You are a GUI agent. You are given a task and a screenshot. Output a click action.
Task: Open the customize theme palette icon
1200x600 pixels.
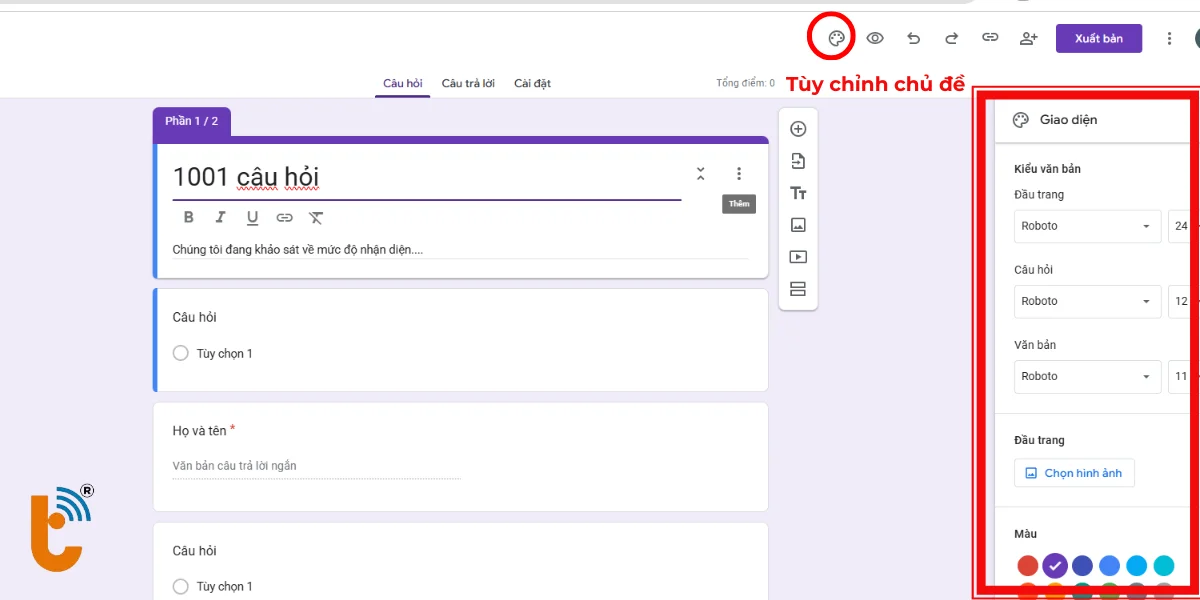837,39
